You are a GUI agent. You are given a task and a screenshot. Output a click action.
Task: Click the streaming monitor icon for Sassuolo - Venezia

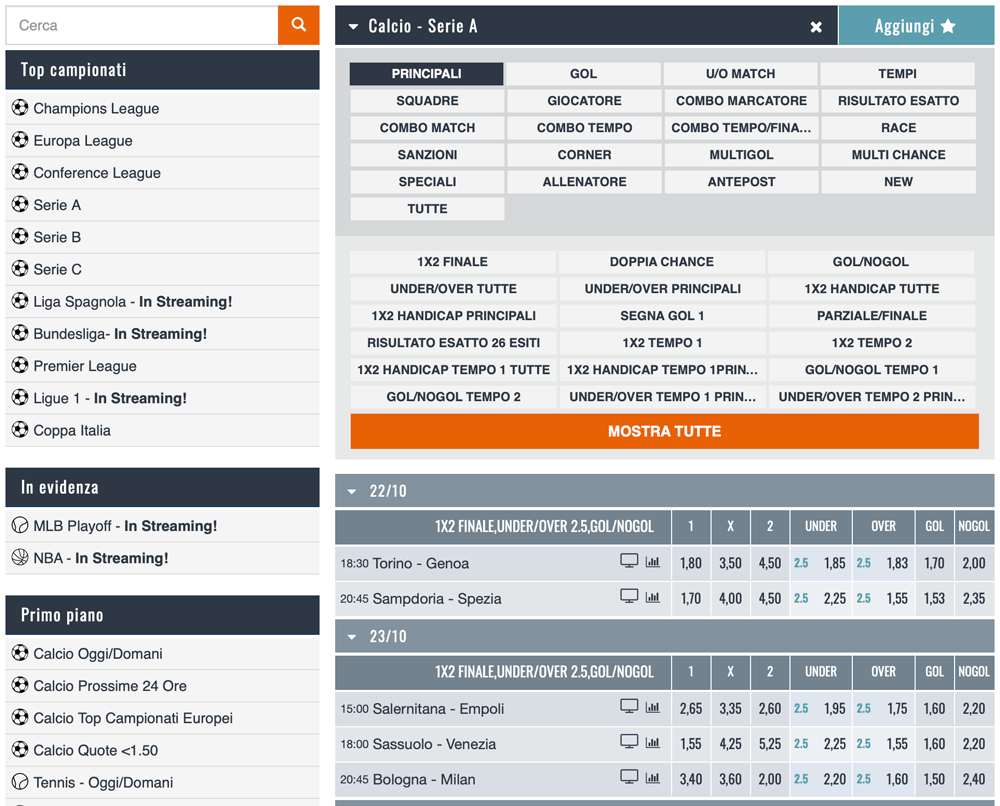tap(629, 742)
